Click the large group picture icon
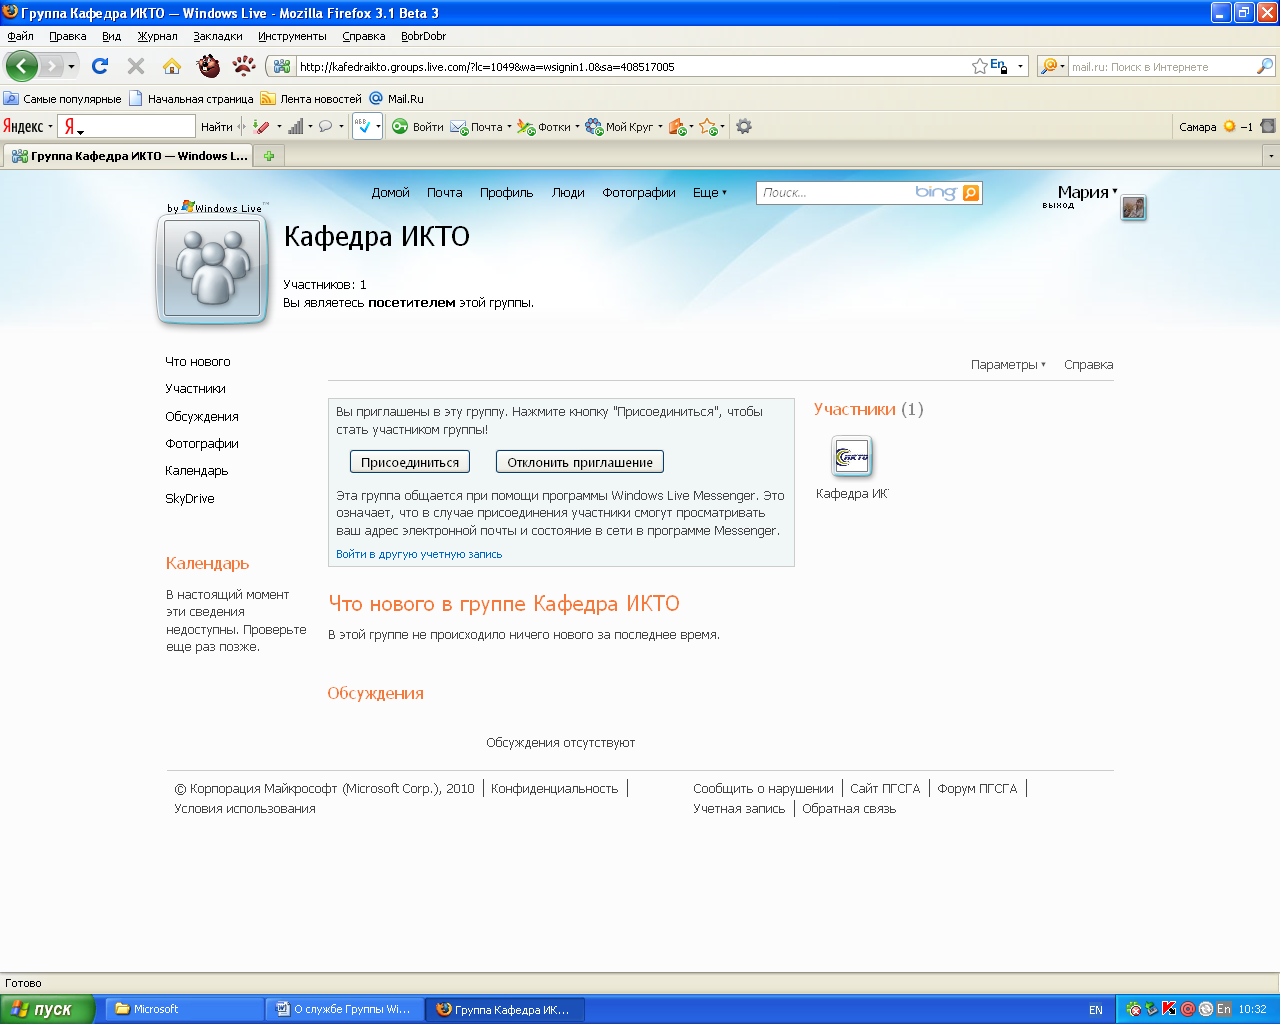The image size is (1280, 1024). [212, 269]
